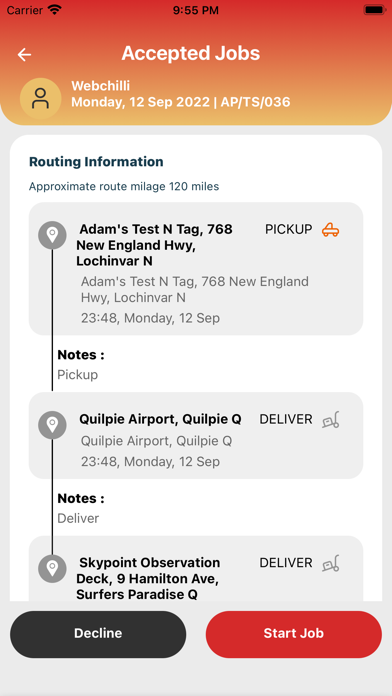Tap the Wi-Fi status bar icon

pyautogui.click(x=55, y=10)
